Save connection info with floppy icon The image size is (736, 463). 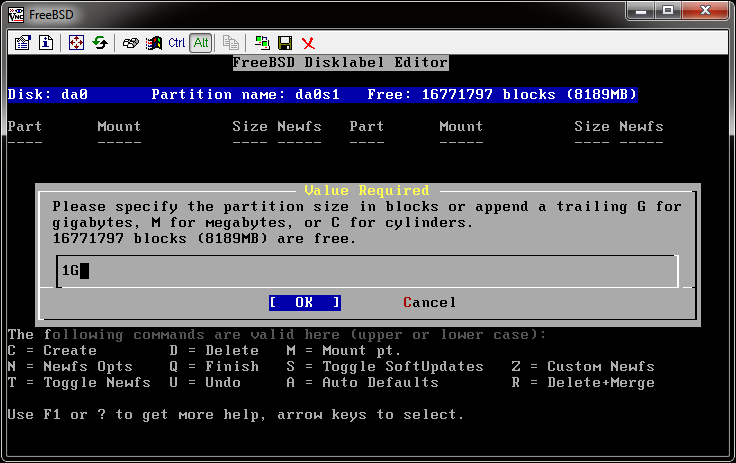point(285,43)
